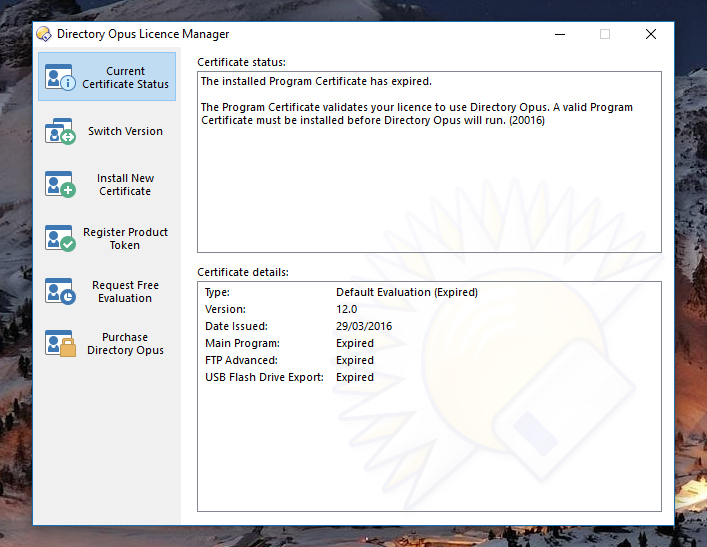Click inside the Certificate status message box
This screenshot has width=707, height=547.
coord(429,180)
